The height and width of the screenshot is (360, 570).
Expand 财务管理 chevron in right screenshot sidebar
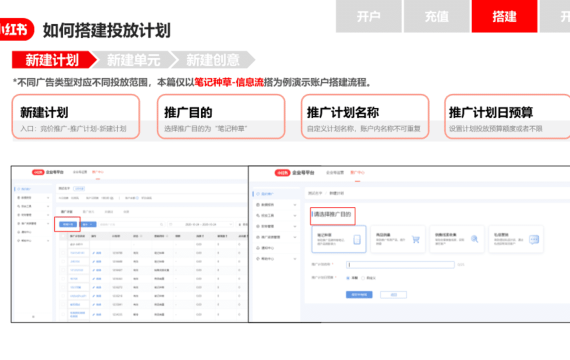point(295,226)
